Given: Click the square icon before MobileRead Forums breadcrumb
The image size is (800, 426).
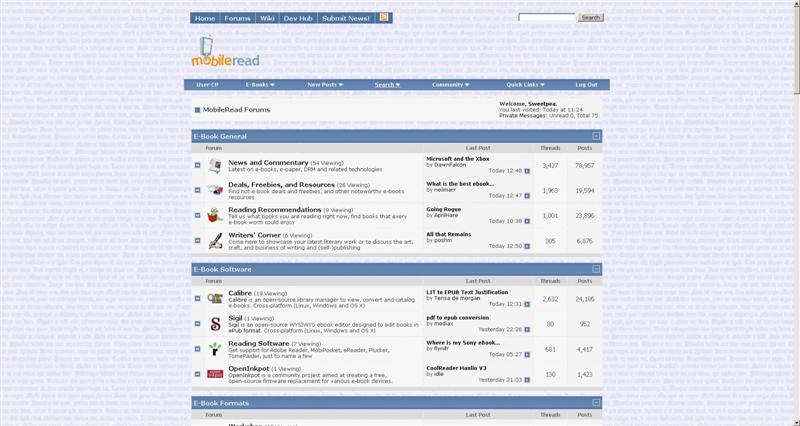Looking at the screenshot, I should point(197,110).
